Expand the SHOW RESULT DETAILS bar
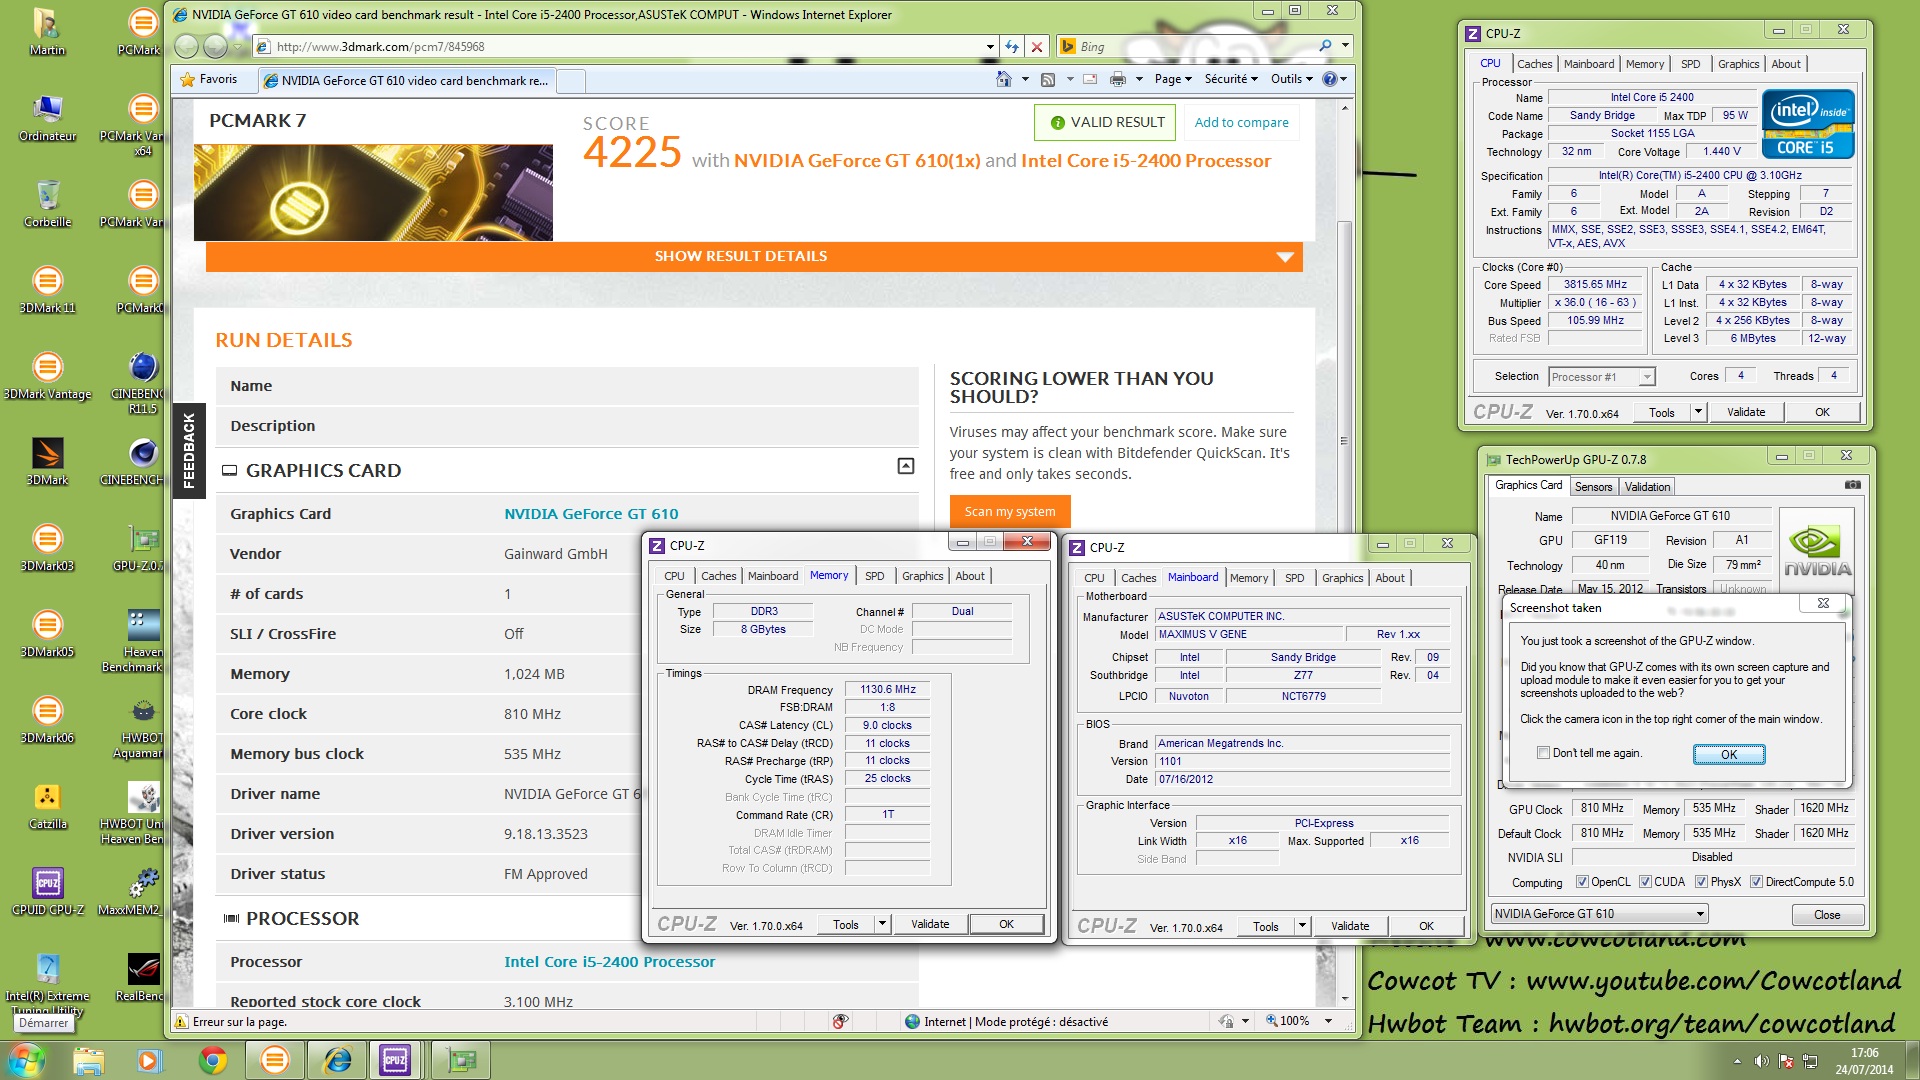This screenshot has width=1920, height=1080. pos(754,256)
